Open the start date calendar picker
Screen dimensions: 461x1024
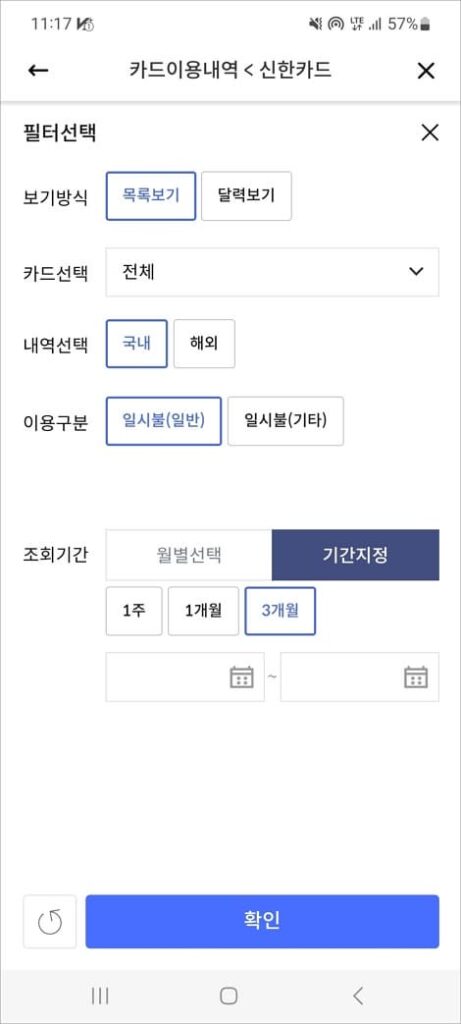241,677
